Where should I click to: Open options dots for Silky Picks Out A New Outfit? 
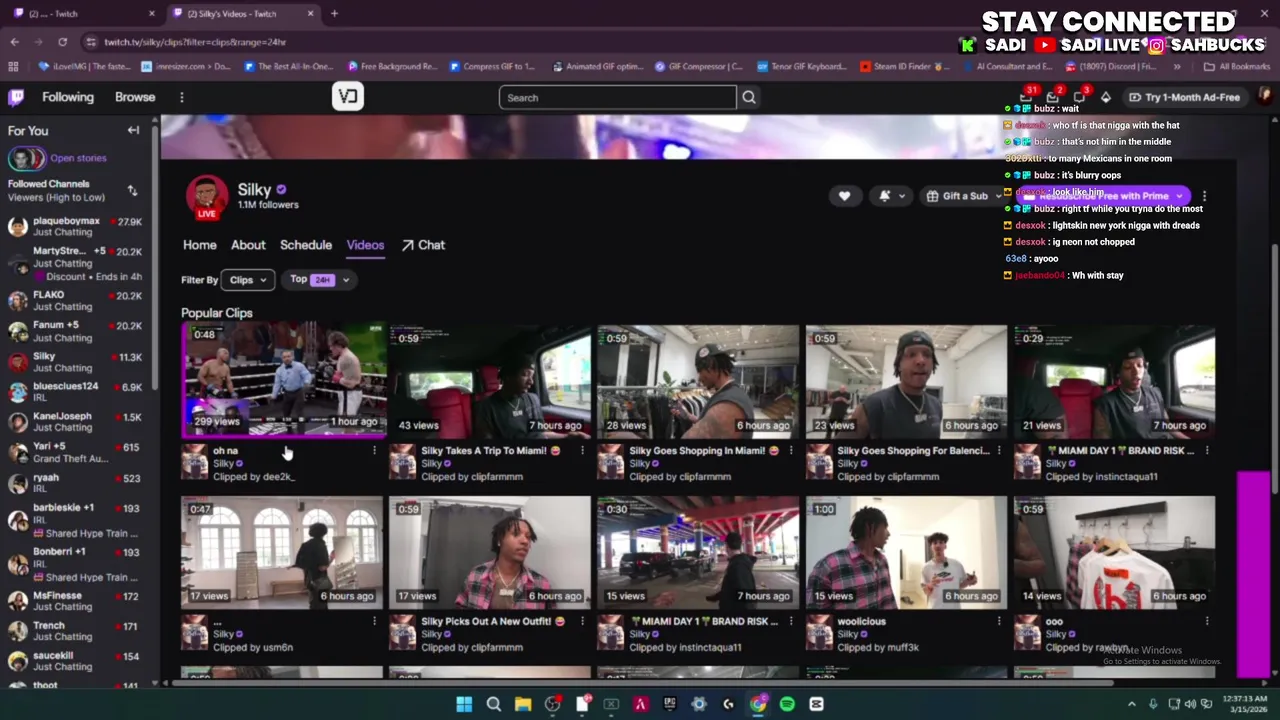coord(583,621)
